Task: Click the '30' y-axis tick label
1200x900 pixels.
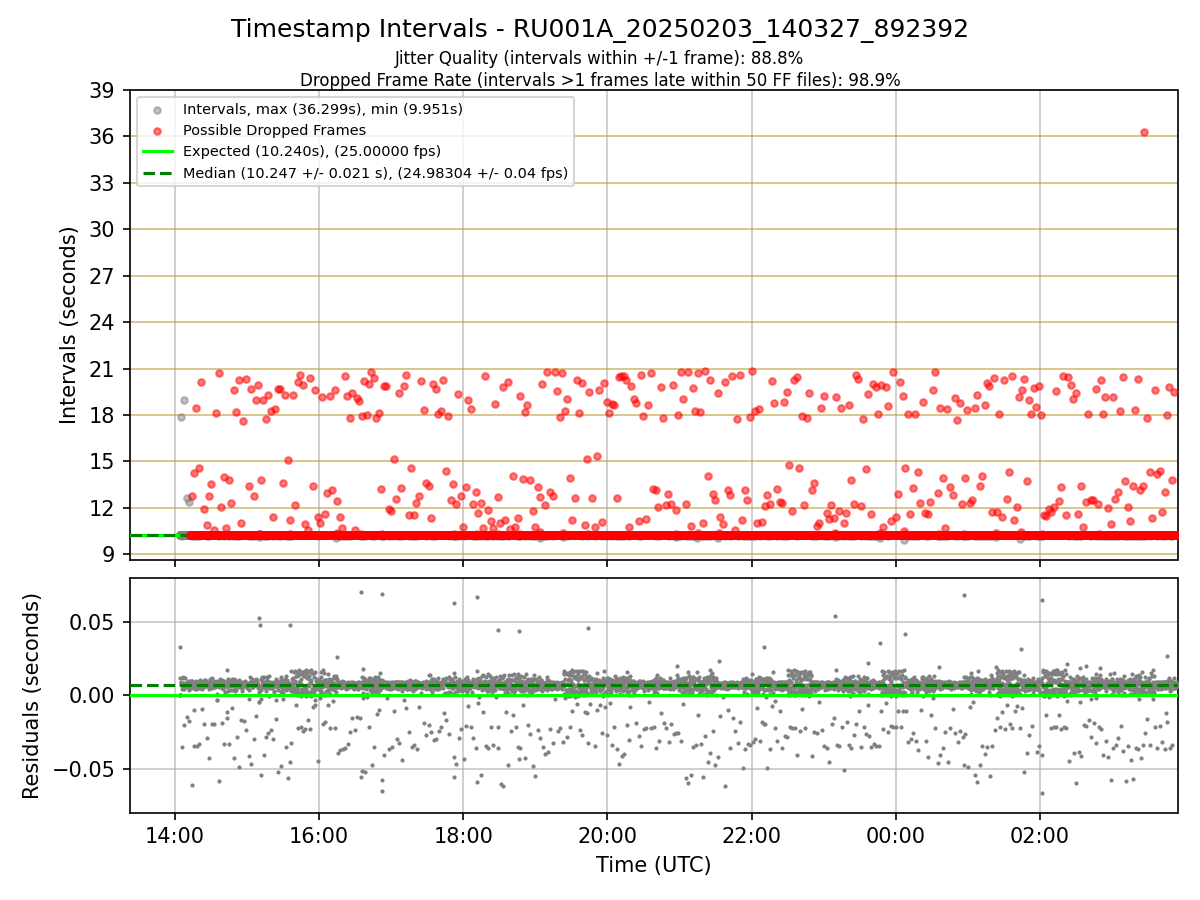Action: coord(104,229)
